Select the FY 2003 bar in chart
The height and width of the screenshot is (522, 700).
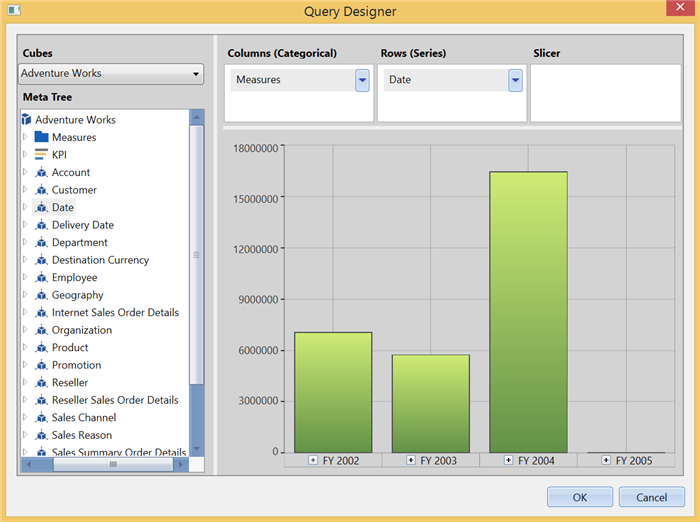click(x=431, y=404)
